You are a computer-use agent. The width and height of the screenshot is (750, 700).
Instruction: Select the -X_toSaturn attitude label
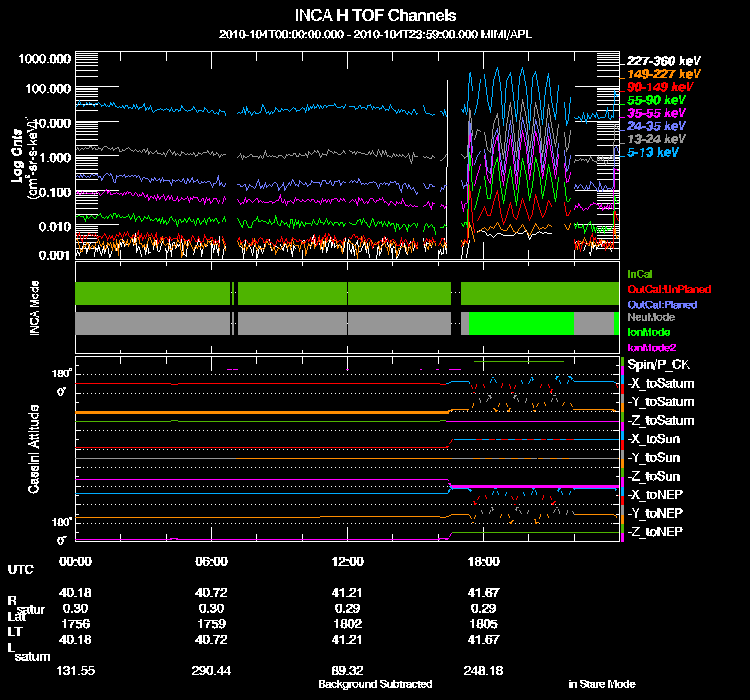coord(660,384)
